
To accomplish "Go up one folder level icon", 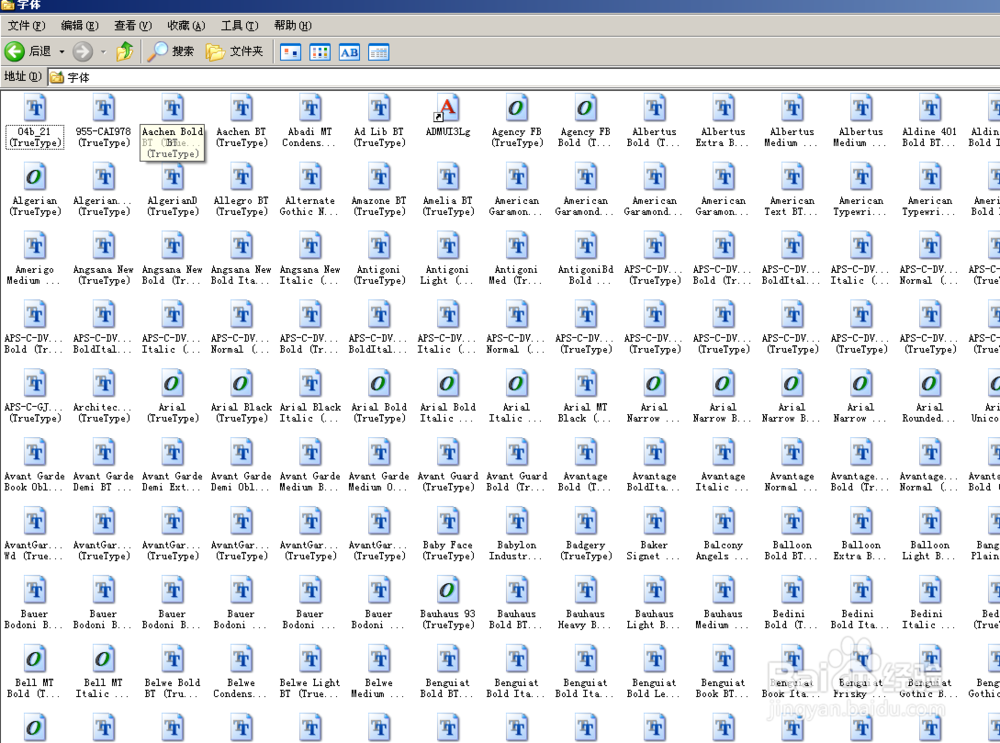I will click(x=125, y=51).
